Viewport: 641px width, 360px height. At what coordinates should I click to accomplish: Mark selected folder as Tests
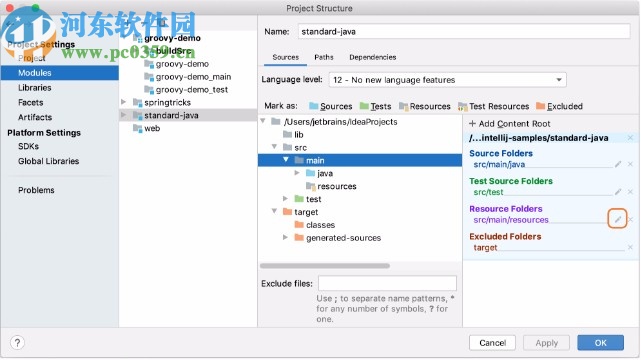(375, 106)
